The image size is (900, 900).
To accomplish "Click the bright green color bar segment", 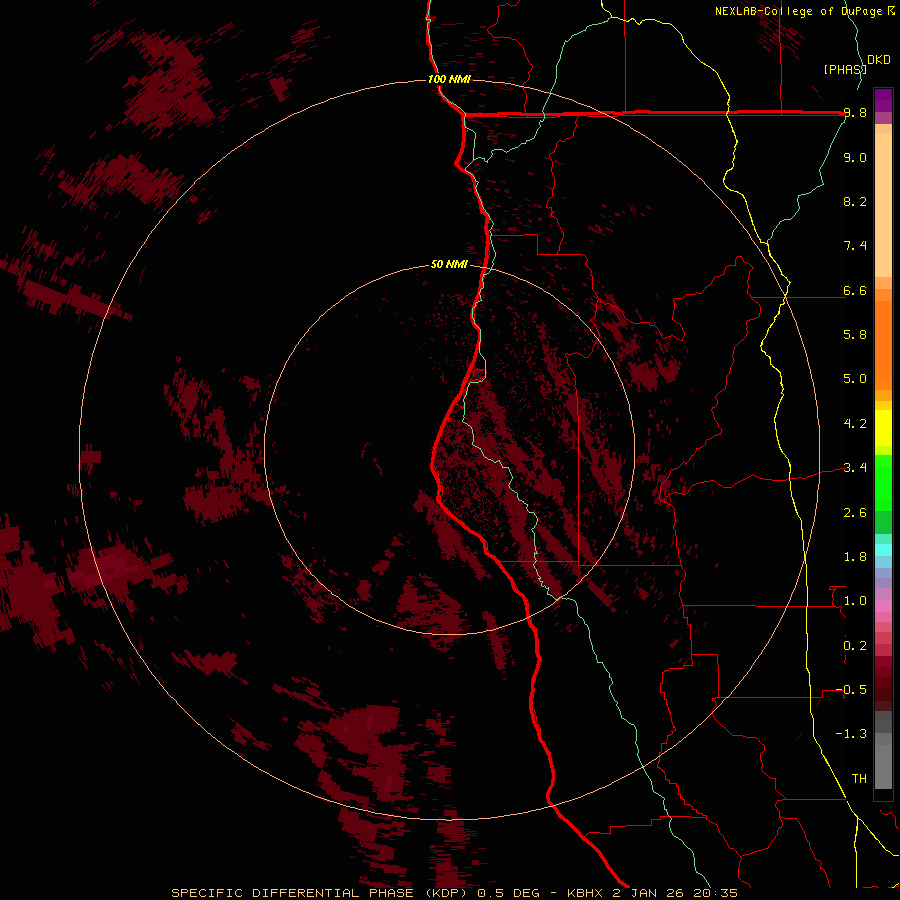I will point(883,483).
